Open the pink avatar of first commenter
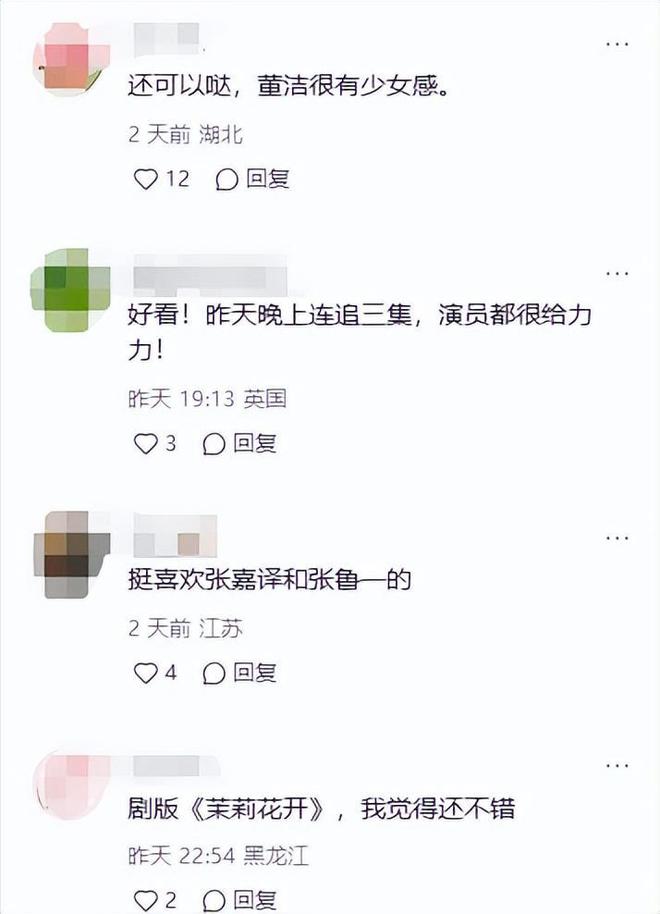This screenshot has width=660, height=914. click(x=71, y=59)
